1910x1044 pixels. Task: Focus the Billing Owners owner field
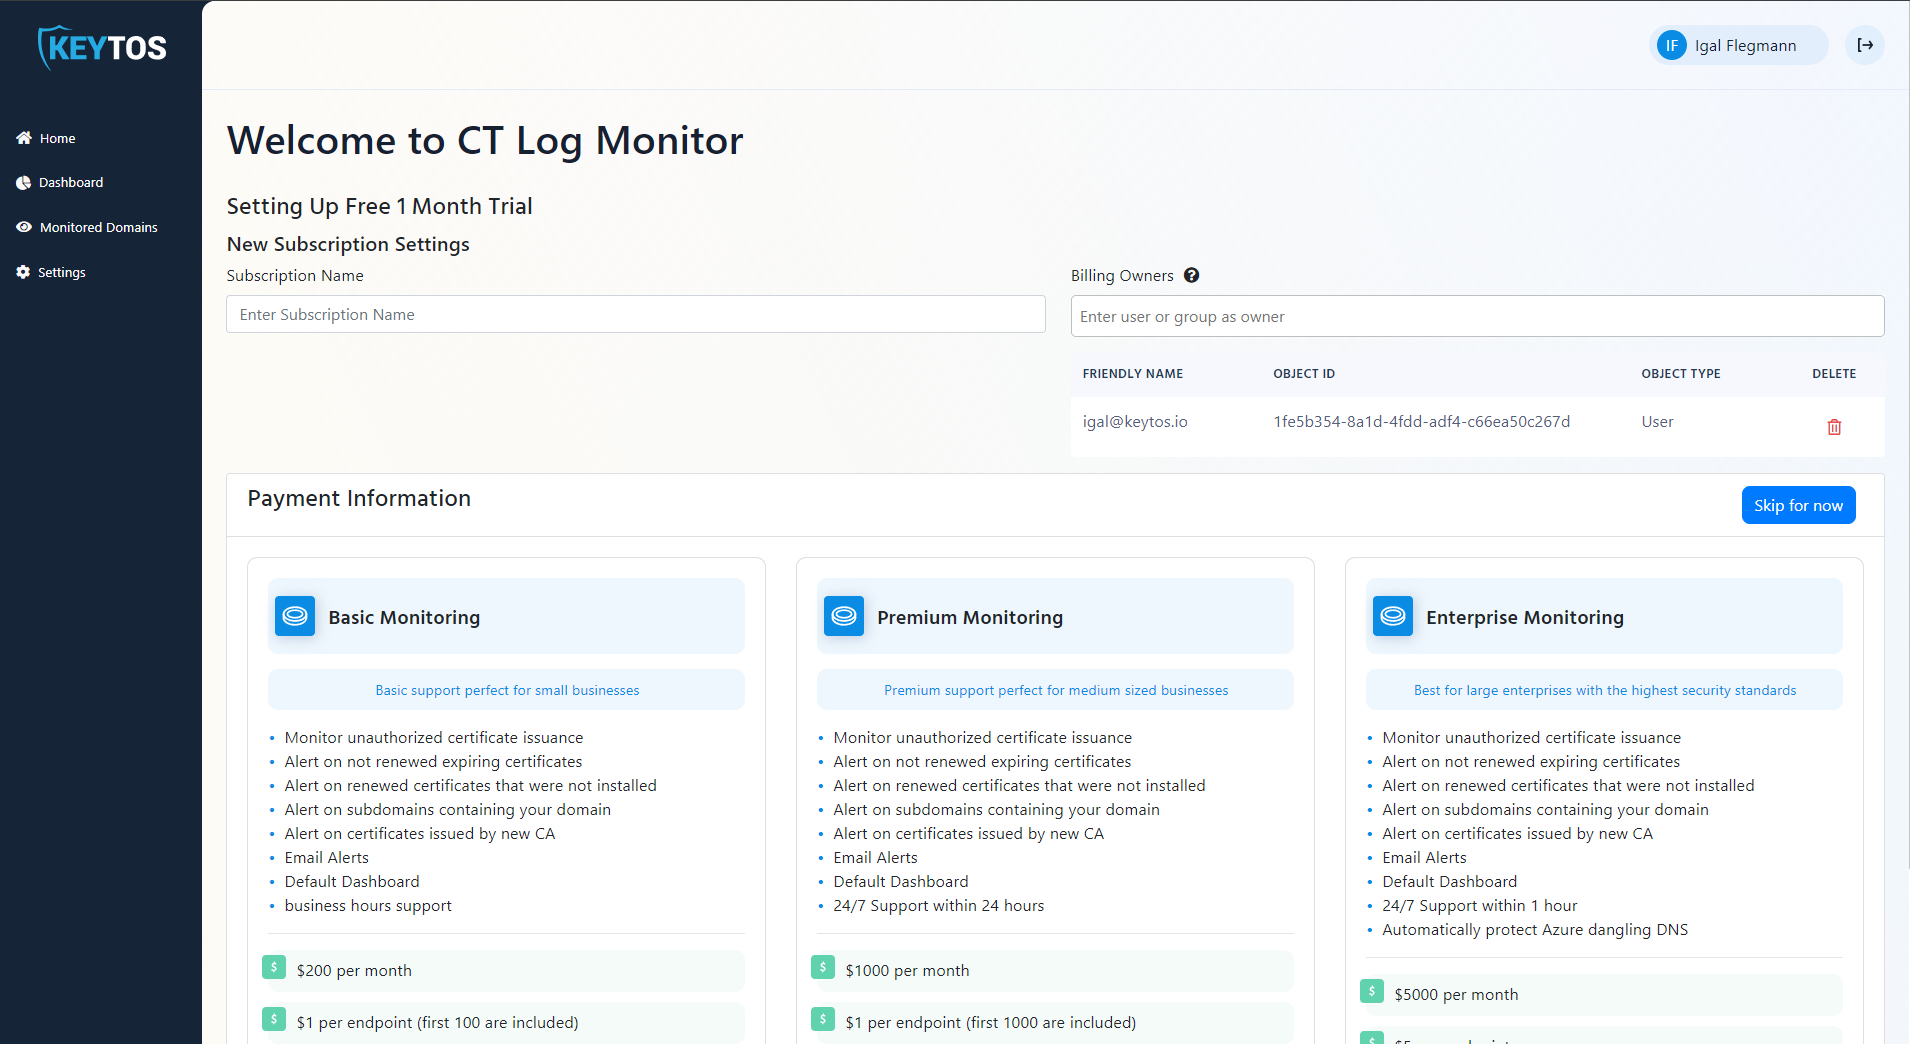[x=1477, y=316]
